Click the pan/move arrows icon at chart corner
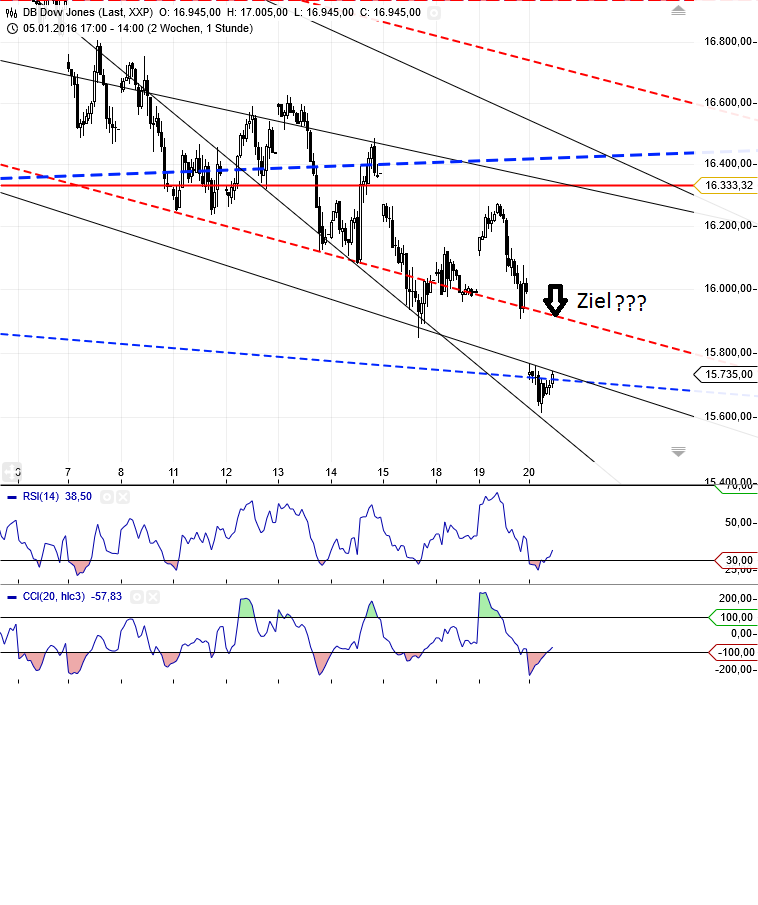Screen dimensions: 758x905 [12, 472]
